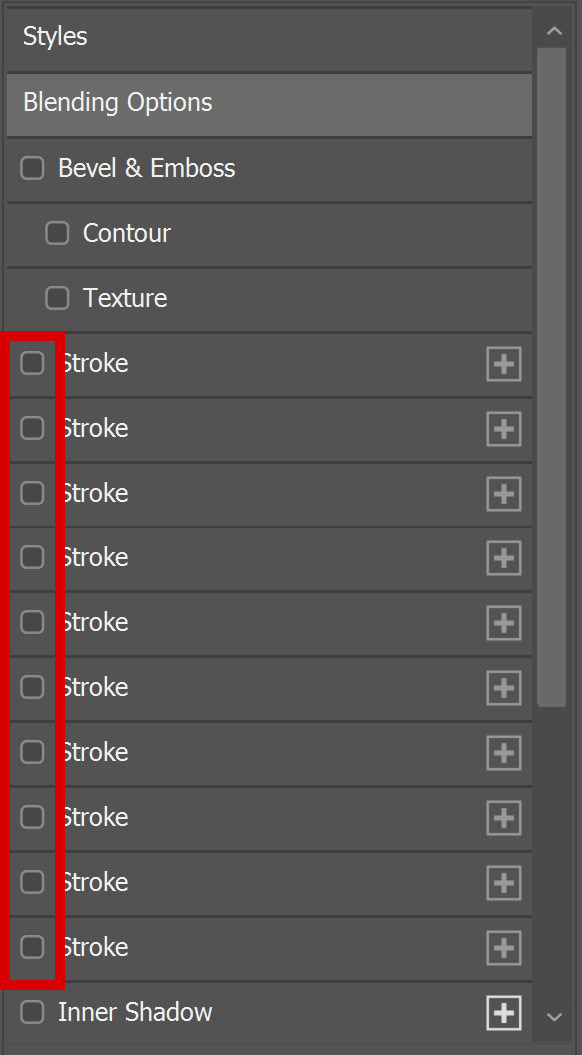
Task: Click the plus icon beside the bottom Stroke
Action: (503, 948)
